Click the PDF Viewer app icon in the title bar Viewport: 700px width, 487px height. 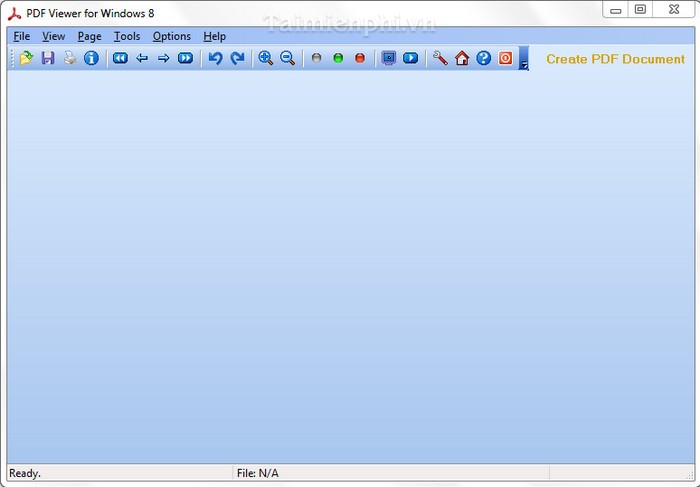point(14,14)
